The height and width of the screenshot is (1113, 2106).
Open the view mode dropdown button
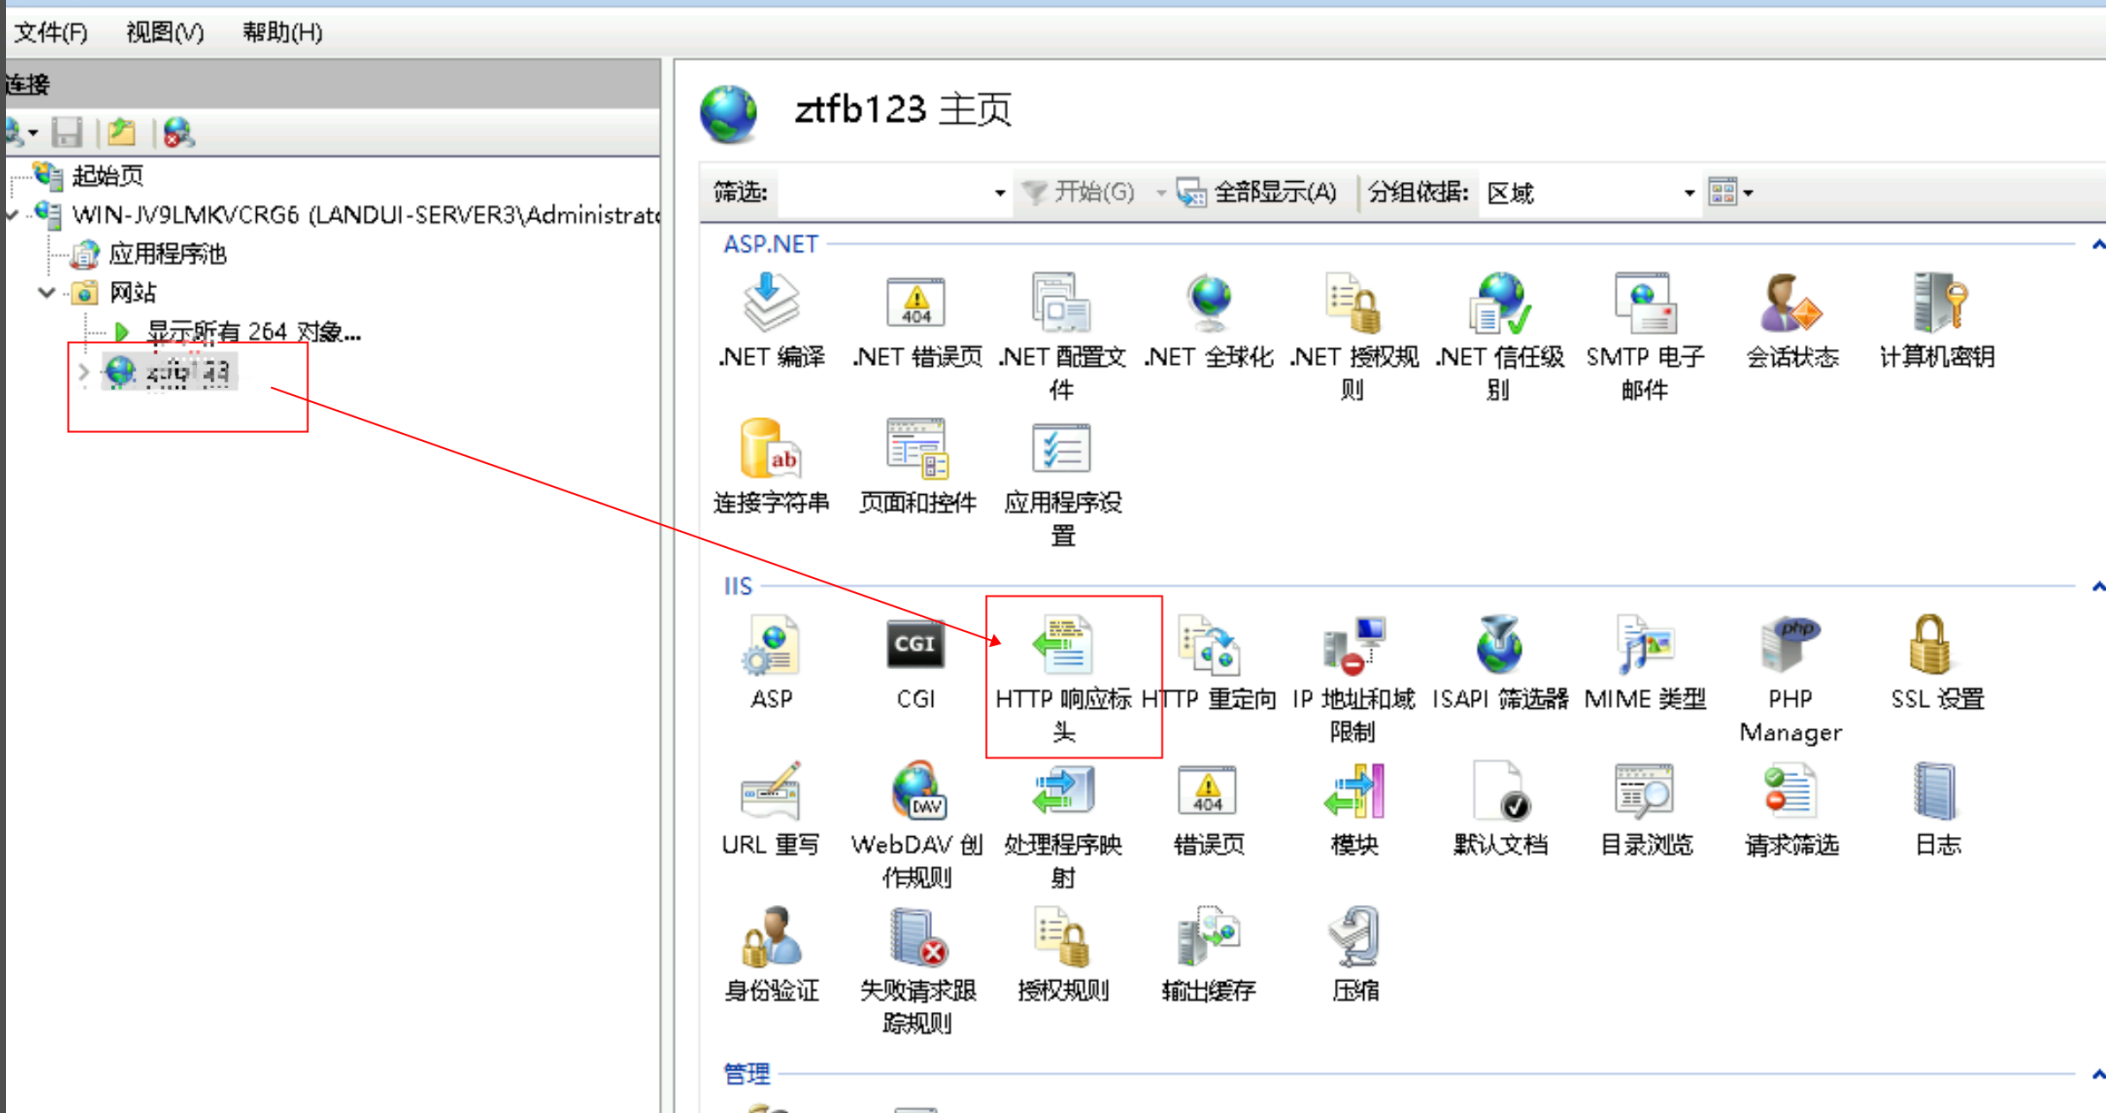coord(1732,192)
